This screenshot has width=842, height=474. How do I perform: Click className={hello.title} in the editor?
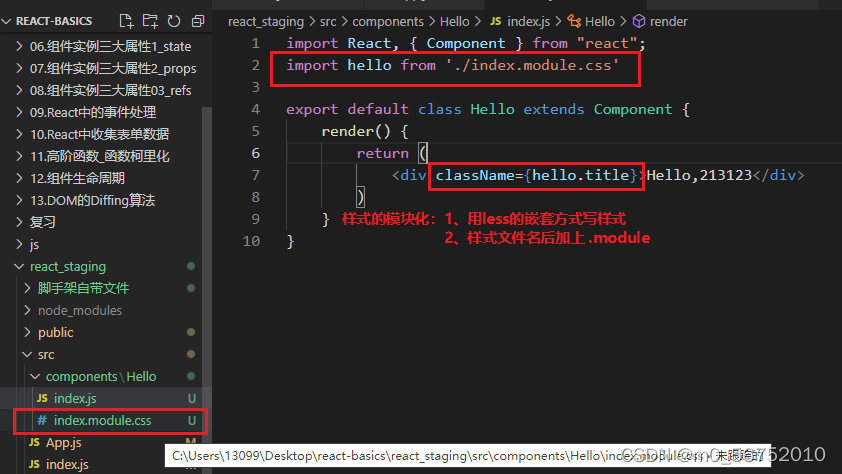pyautogui.click(x=536, y=176)
